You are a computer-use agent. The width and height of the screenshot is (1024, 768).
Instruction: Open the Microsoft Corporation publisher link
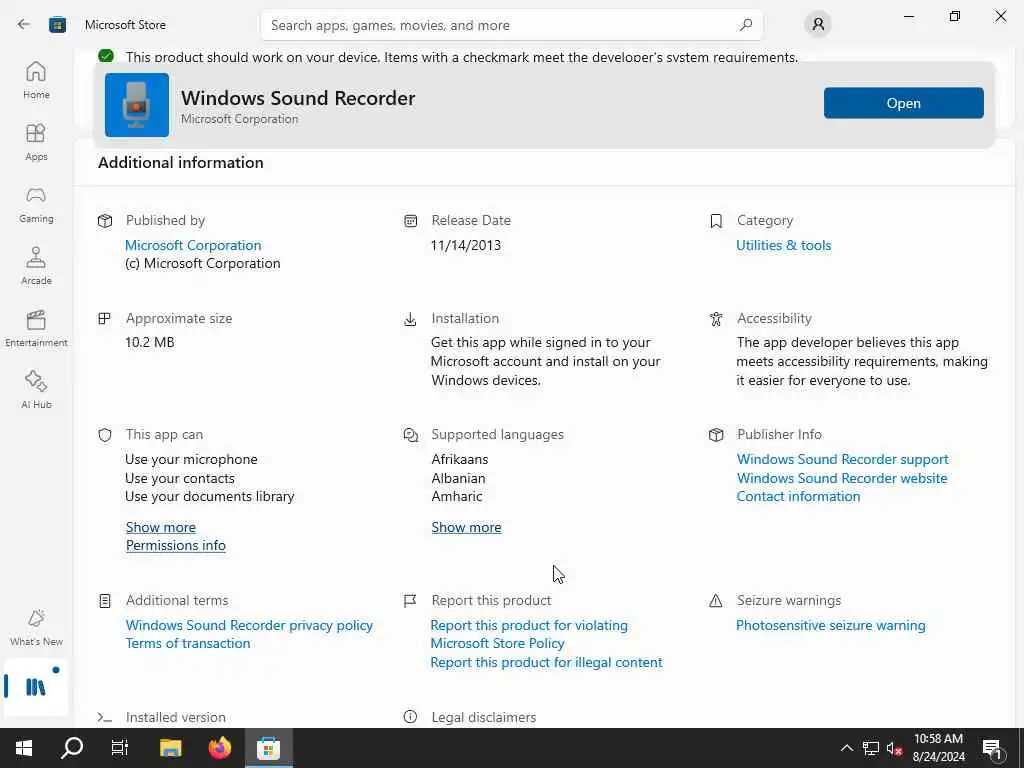tap(193, 246)
